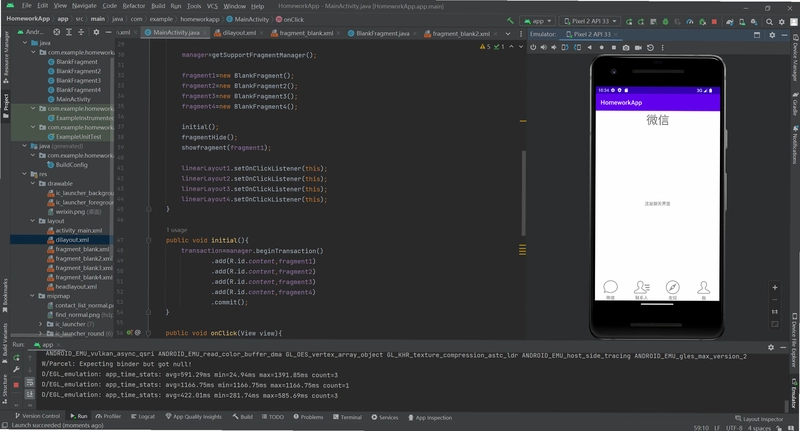800x431 pixels.
Task: Click the Debug app bug icon
Action: tap(665, 21)
